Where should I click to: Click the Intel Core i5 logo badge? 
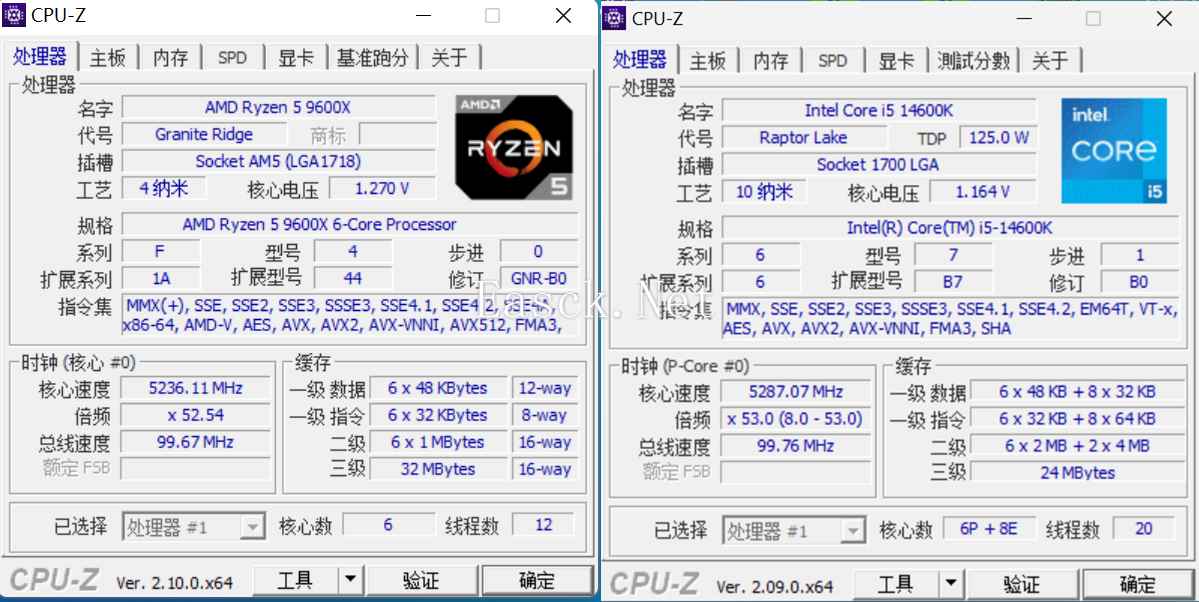coord(1114,150)
